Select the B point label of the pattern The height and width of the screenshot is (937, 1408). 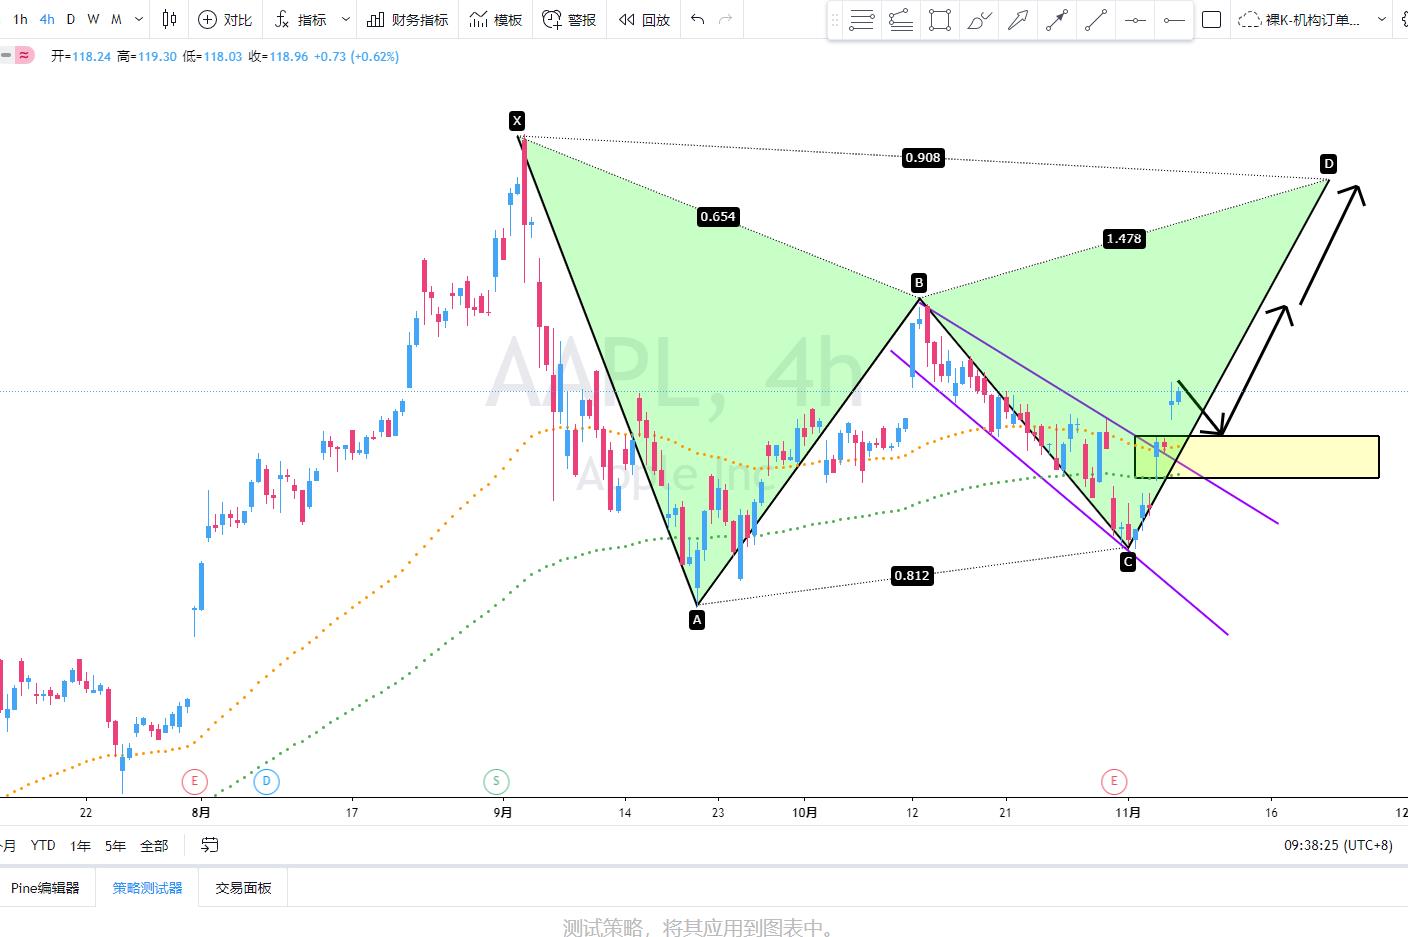[919, 283]
